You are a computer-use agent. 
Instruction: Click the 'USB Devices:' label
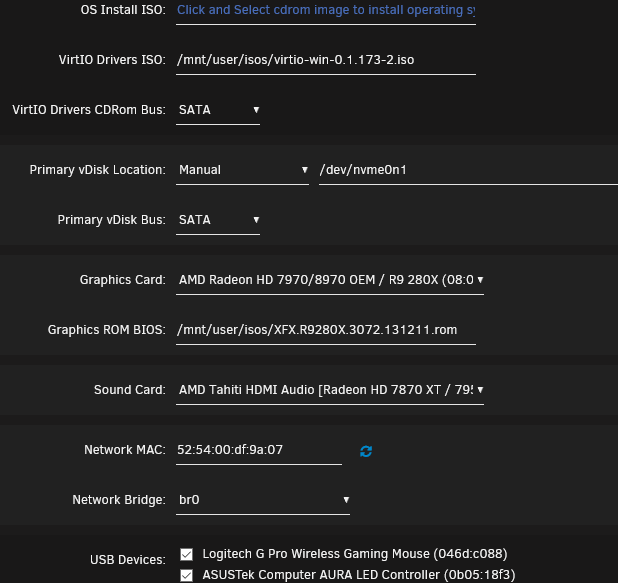[128, 560]
